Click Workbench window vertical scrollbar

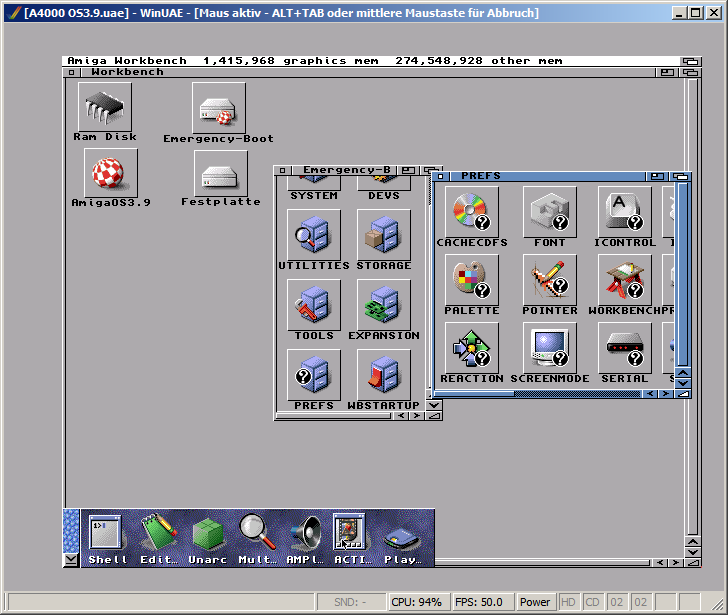693,307
